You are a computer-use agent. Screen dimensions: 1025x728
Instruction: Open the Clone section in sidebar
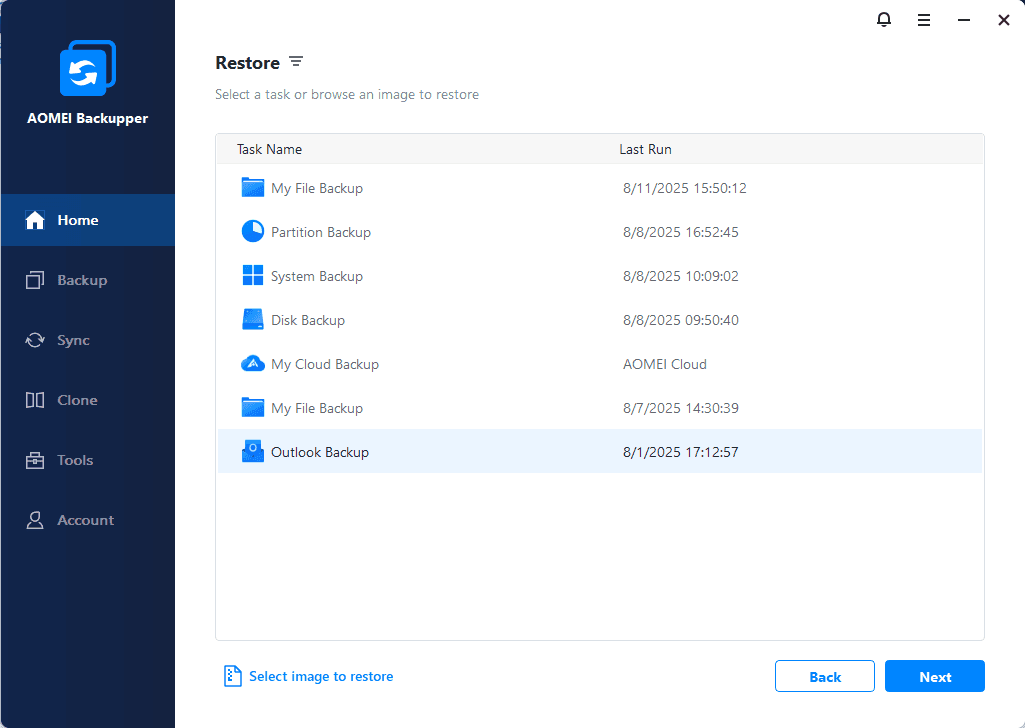pos(77,400)
